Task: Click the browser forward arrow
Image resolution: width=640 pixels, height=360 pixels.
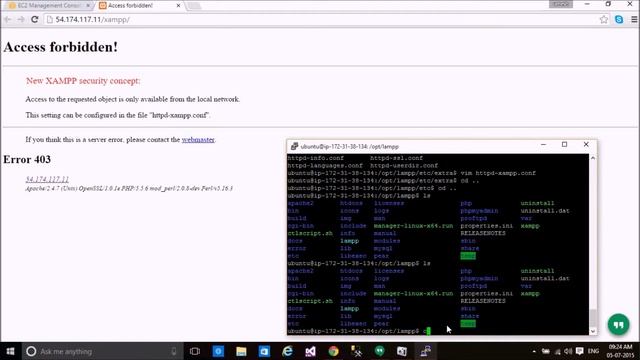Action: click(x=20, y=19)
